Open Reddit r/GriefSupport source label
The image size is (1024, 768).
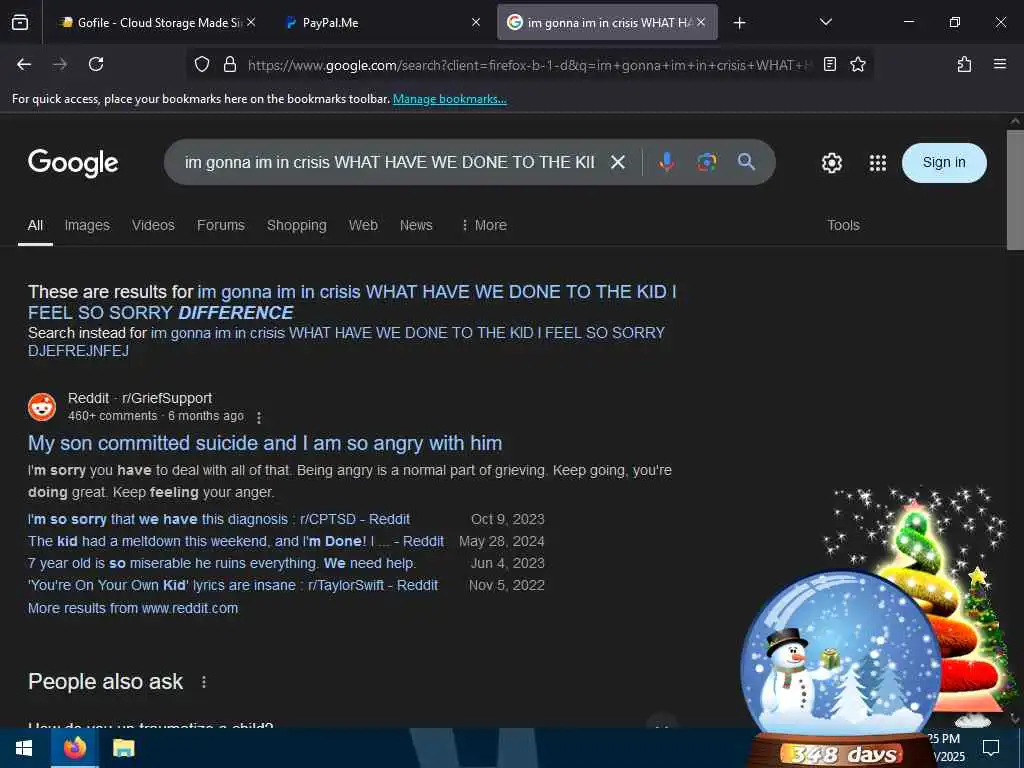[140, 398]
